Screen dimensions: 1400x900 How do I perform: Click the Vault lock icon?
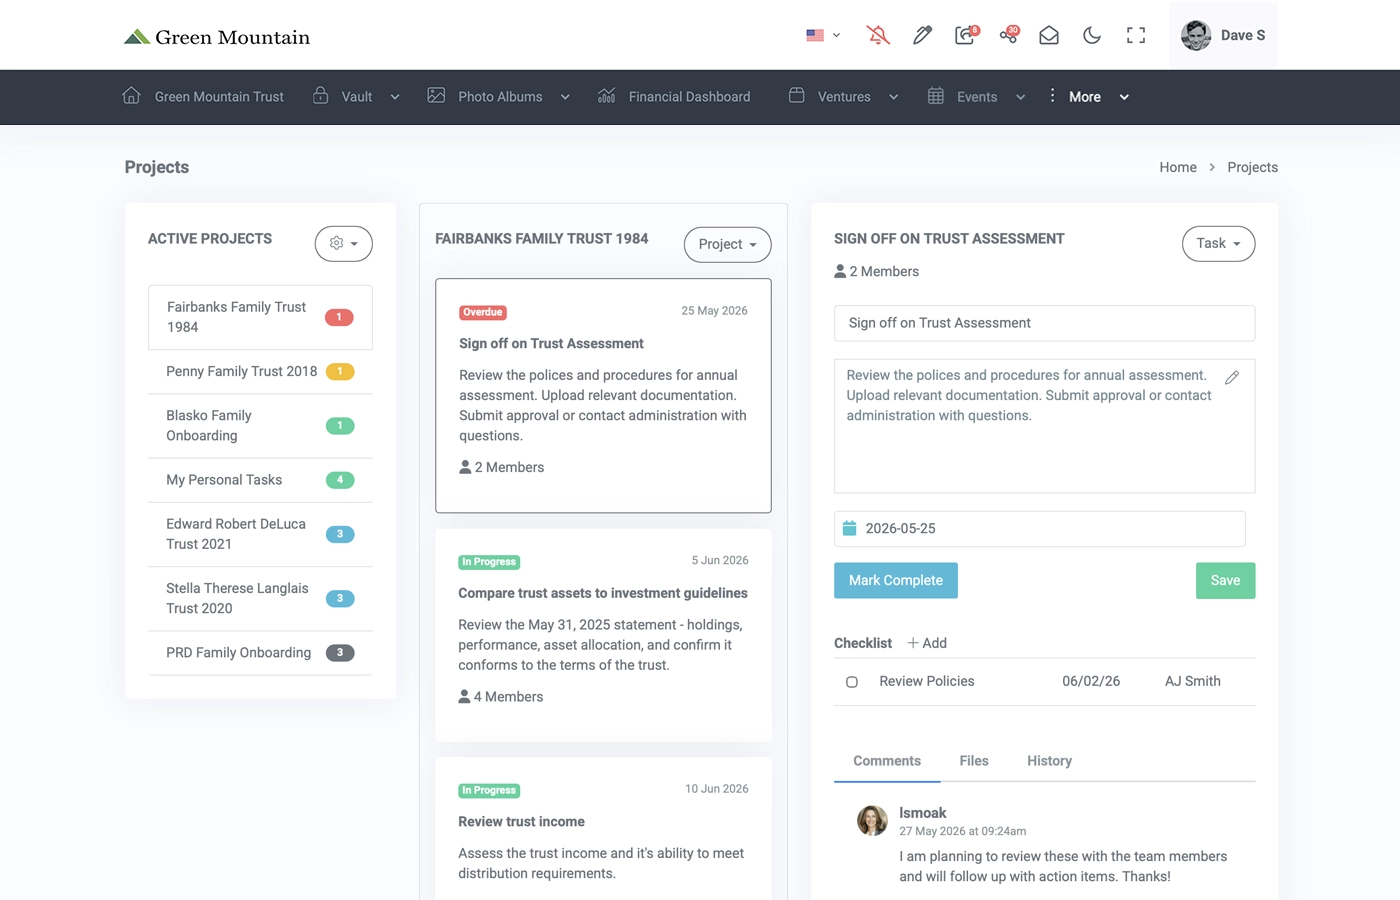pos(320,96)
